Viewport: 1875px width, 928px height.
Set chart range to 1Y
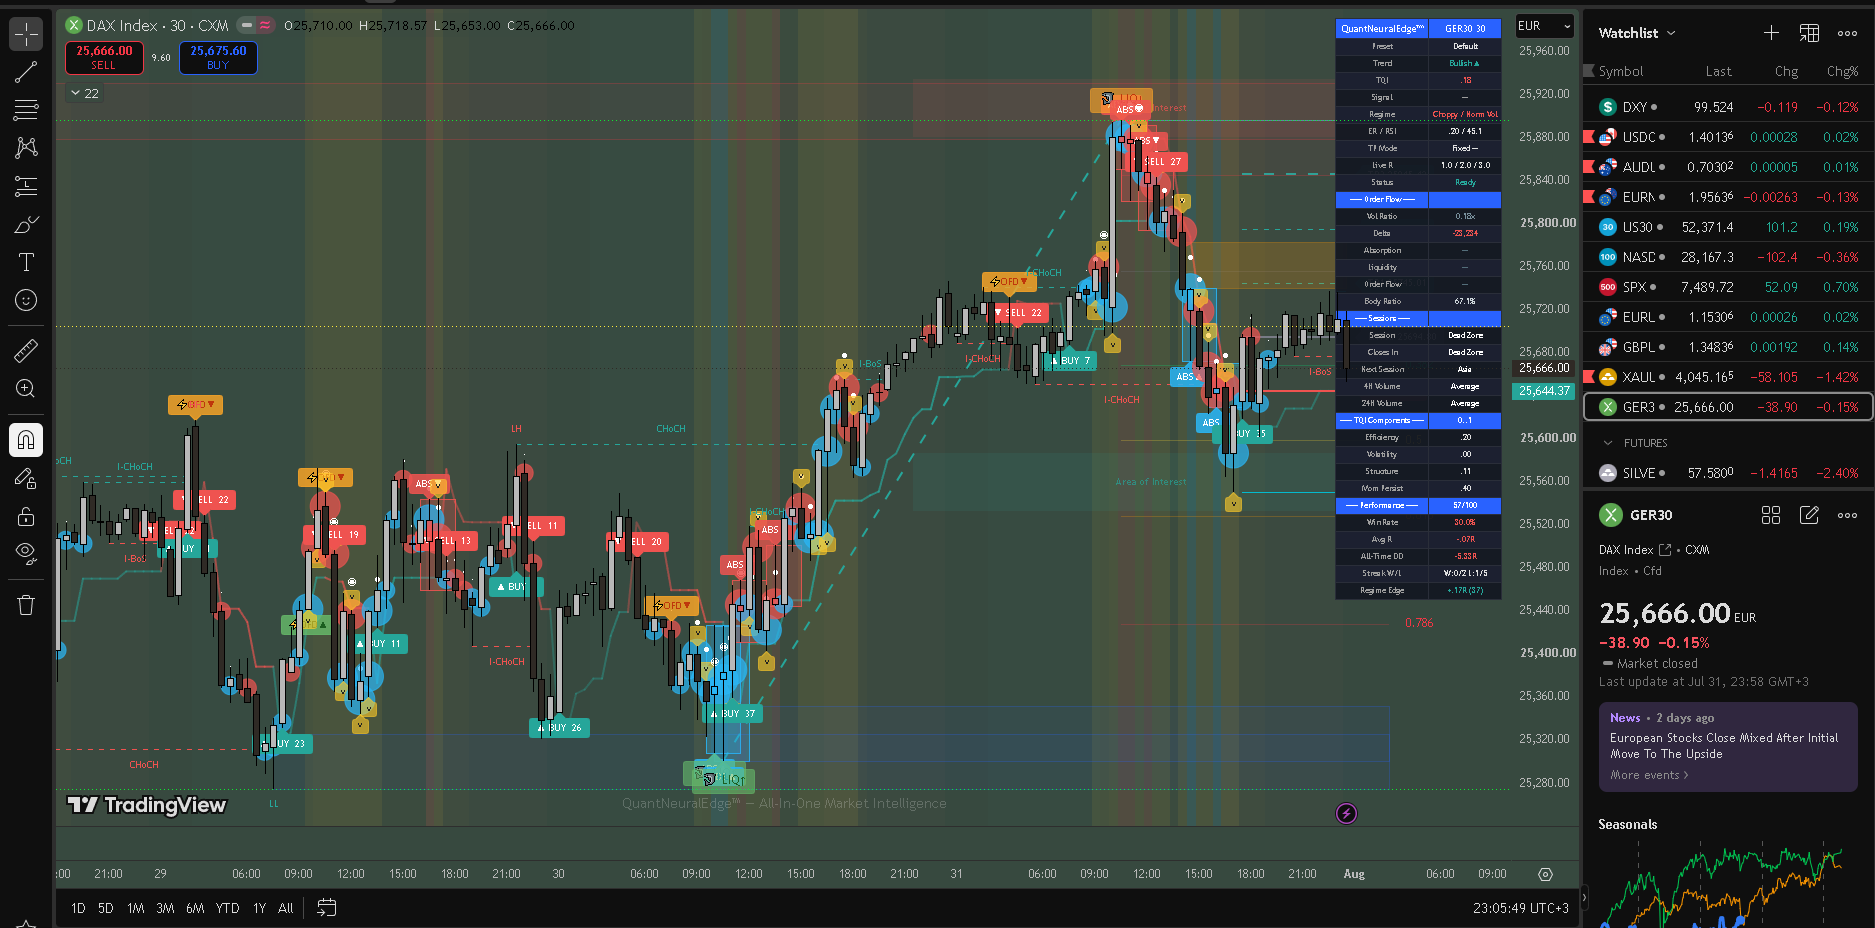click(259, 908)
